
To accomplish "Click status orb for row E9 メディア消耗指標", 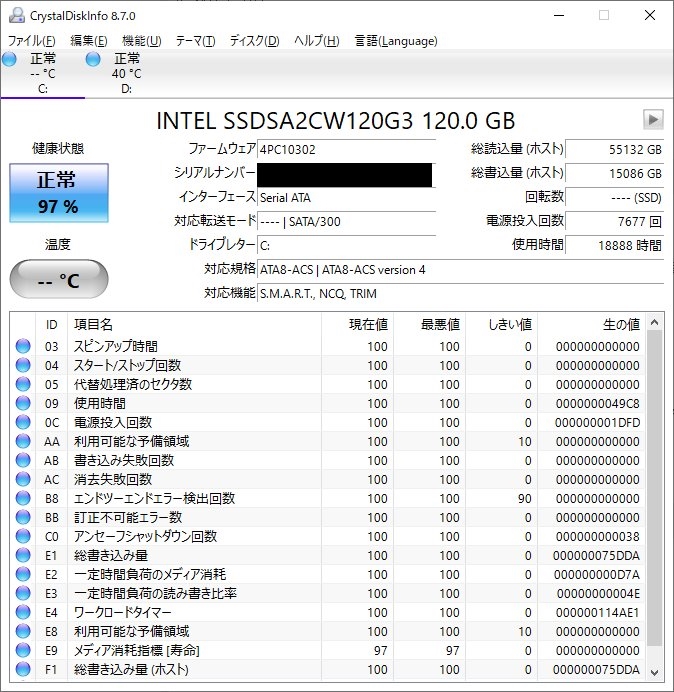I will click(23, 650).
